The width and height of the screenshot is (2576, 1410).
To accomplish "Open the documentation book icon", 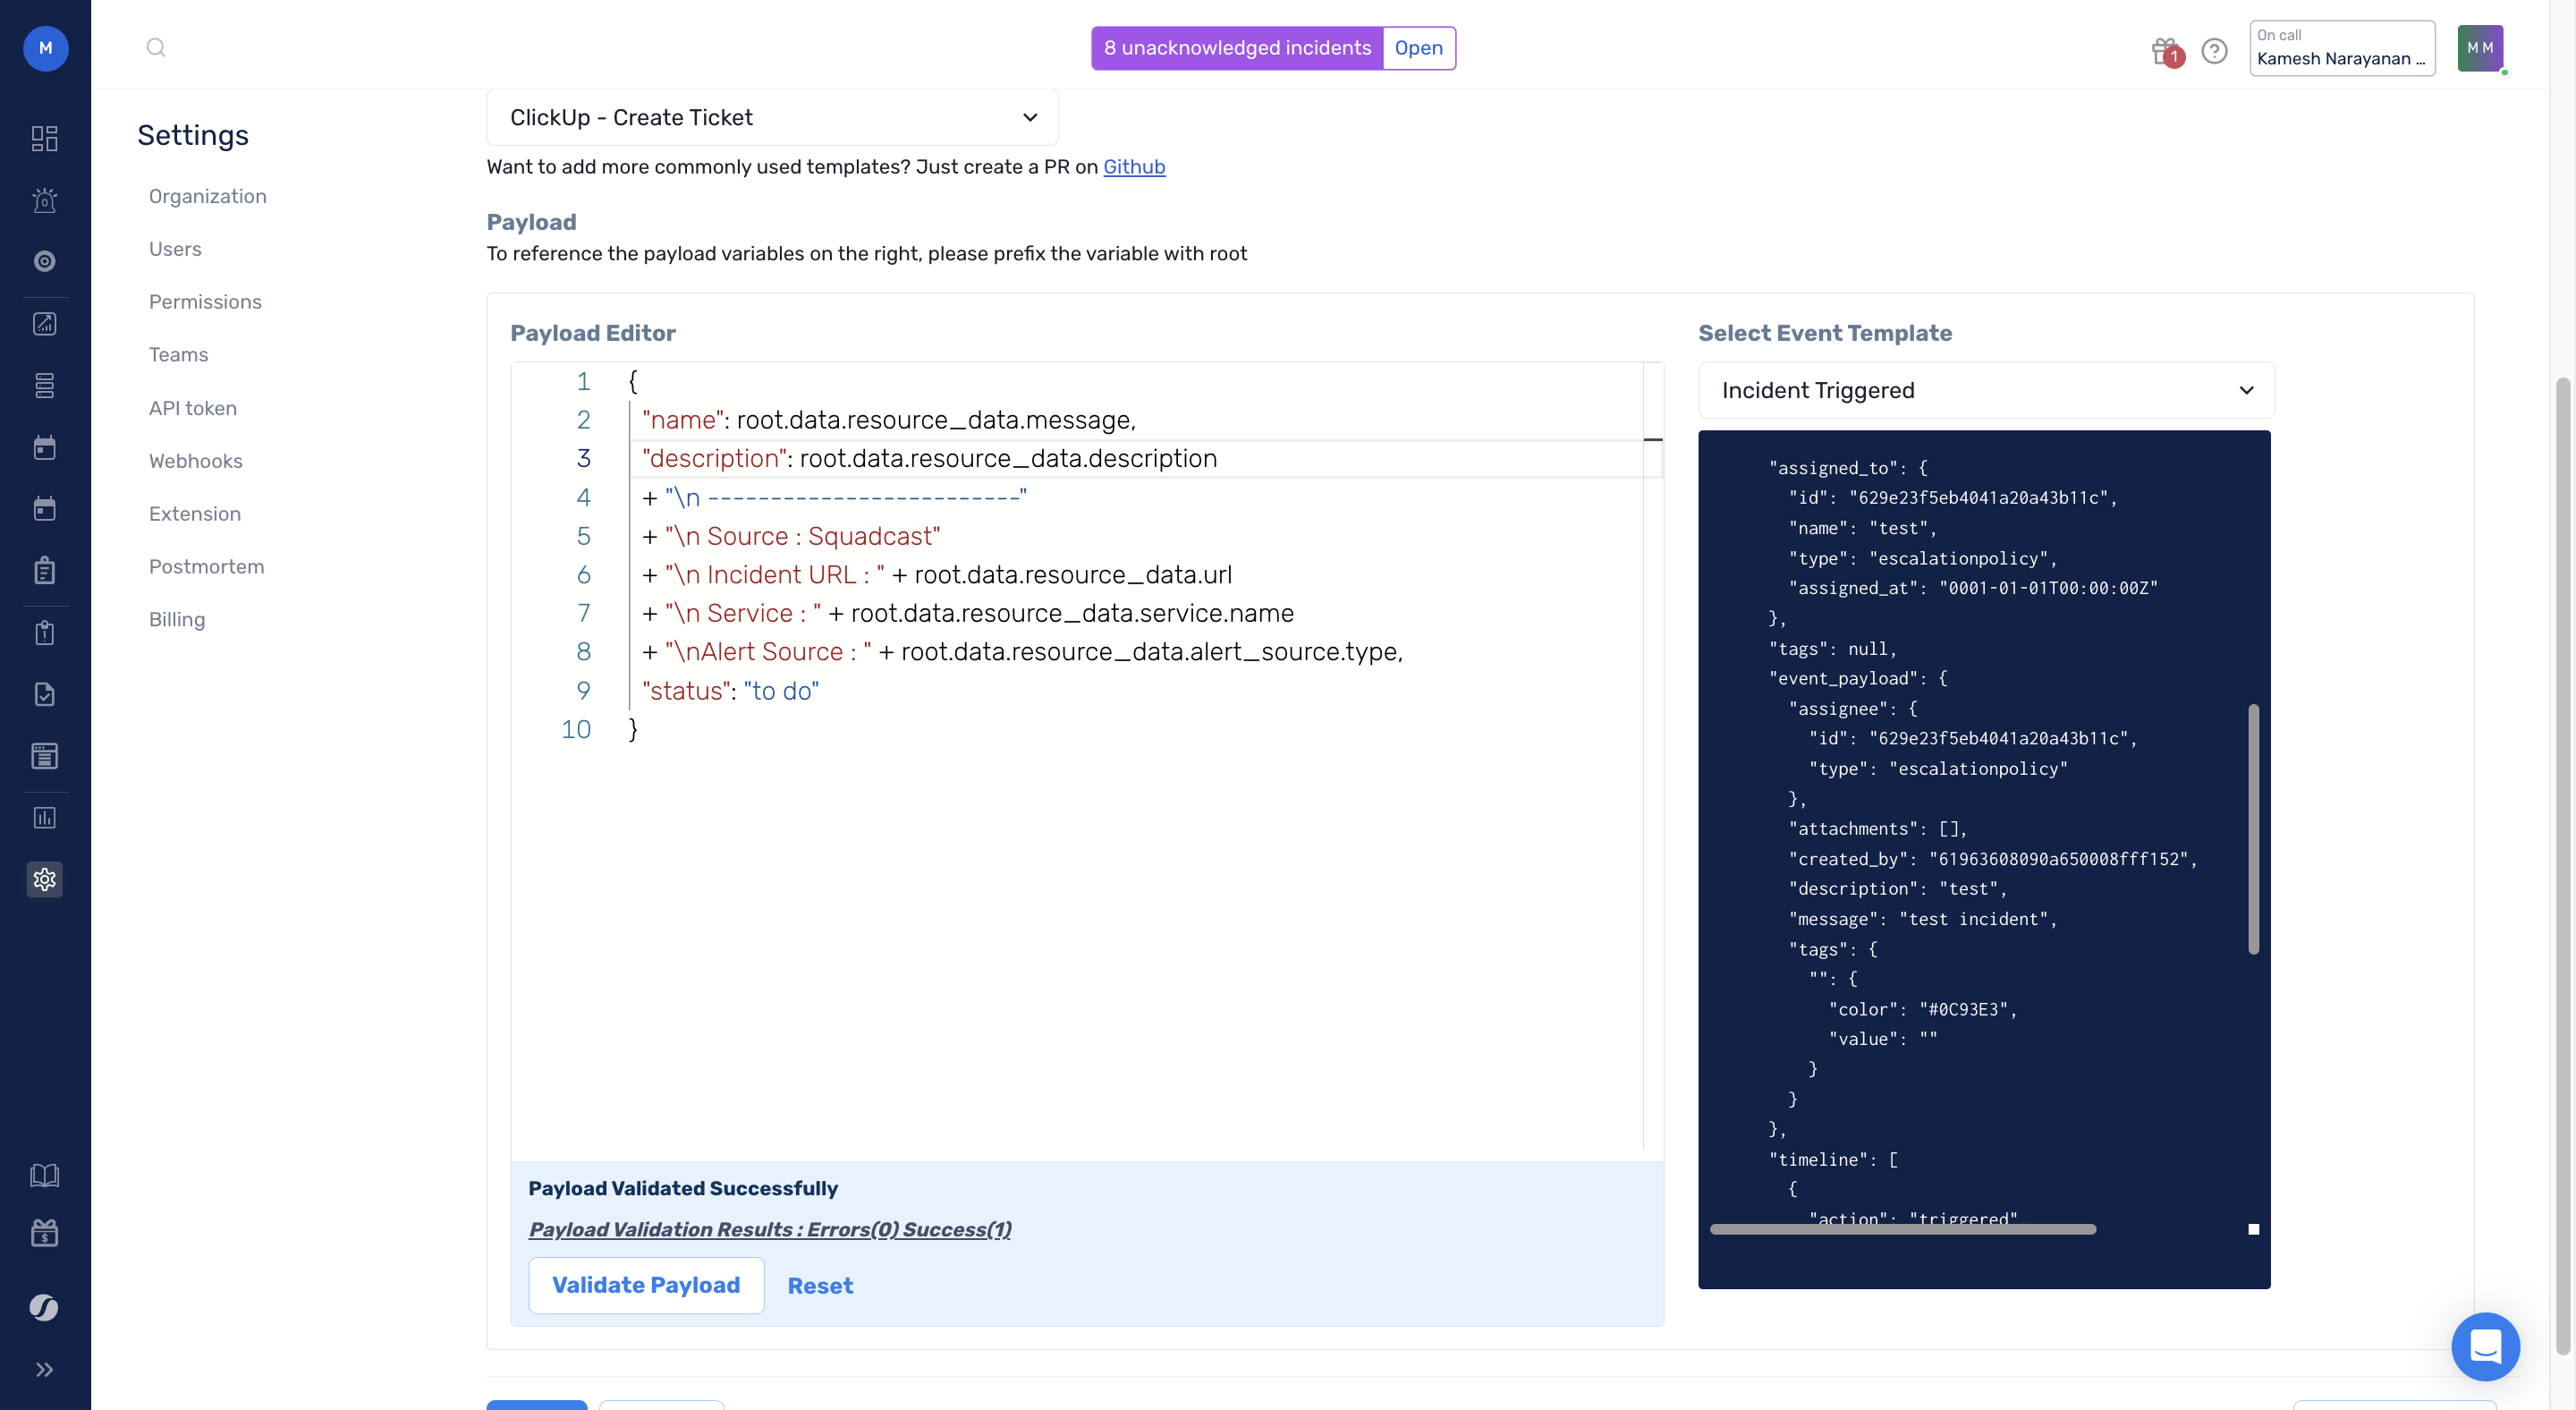I will (45, 1175).
